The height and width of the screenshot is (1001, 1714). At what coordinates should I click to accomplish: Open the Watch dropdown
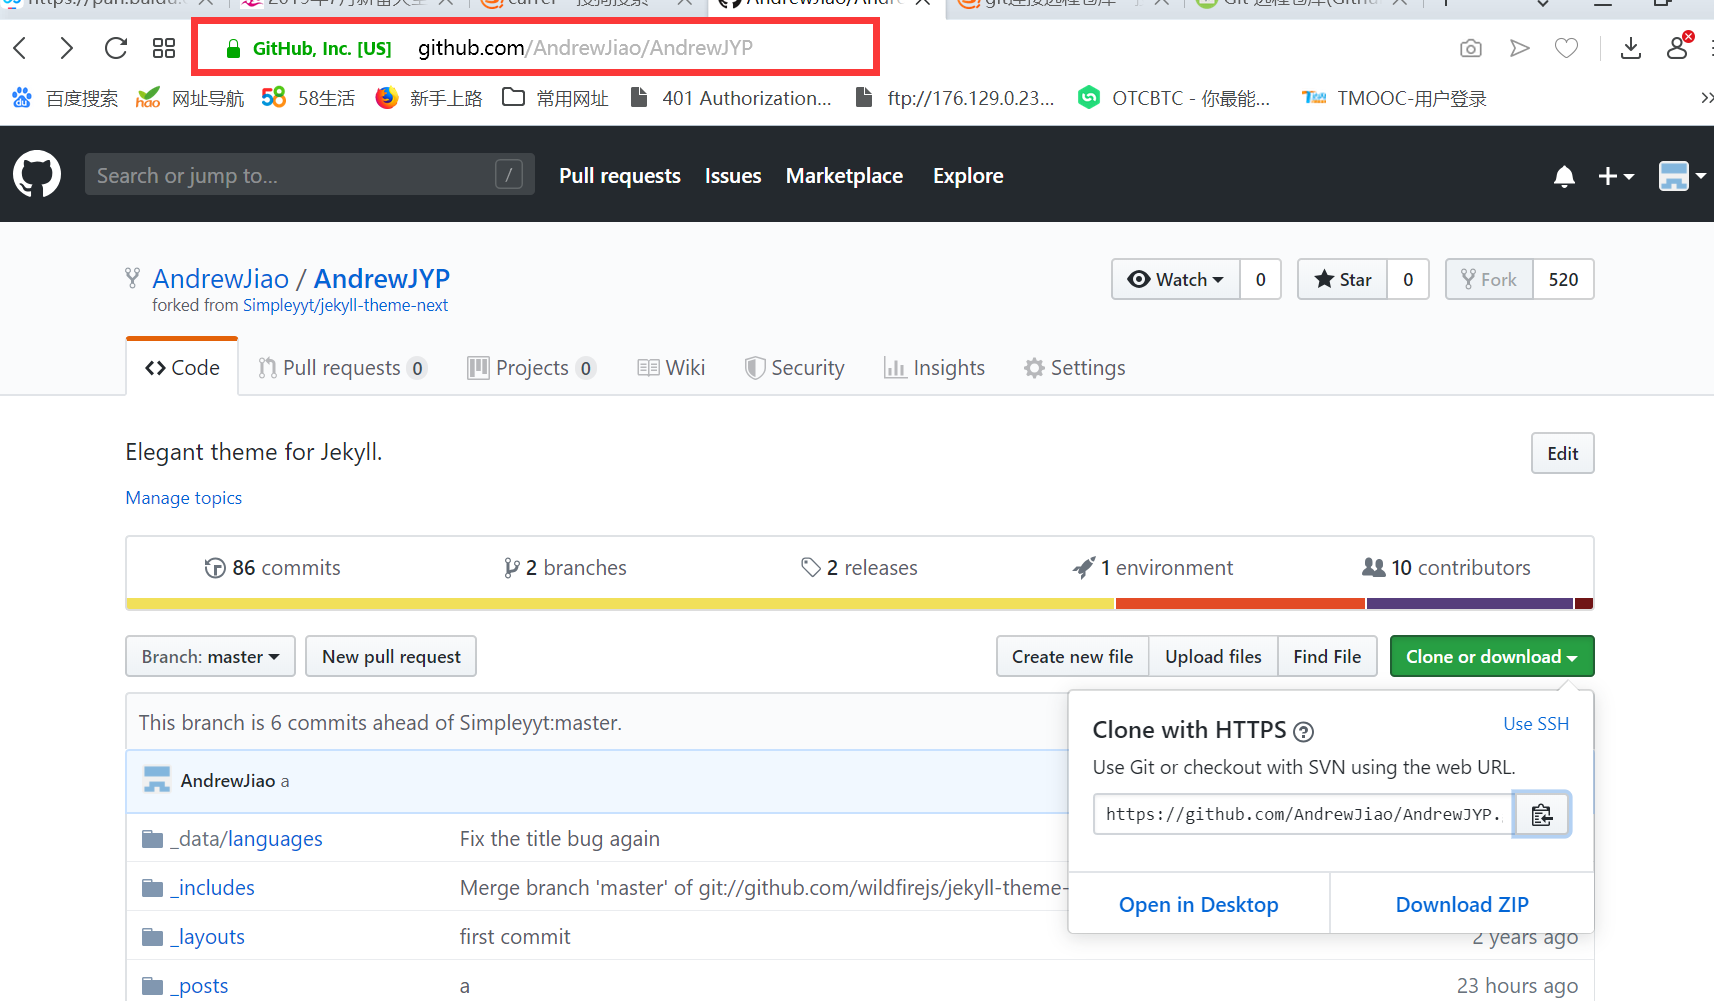(1176, 280)
